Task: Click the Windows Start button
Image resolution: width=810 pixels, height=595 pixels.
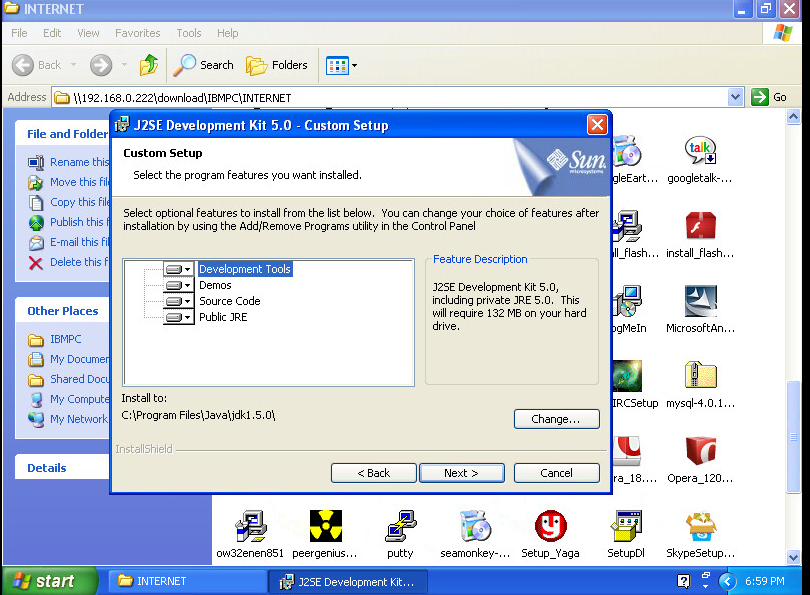Action: tap(49, 581)
